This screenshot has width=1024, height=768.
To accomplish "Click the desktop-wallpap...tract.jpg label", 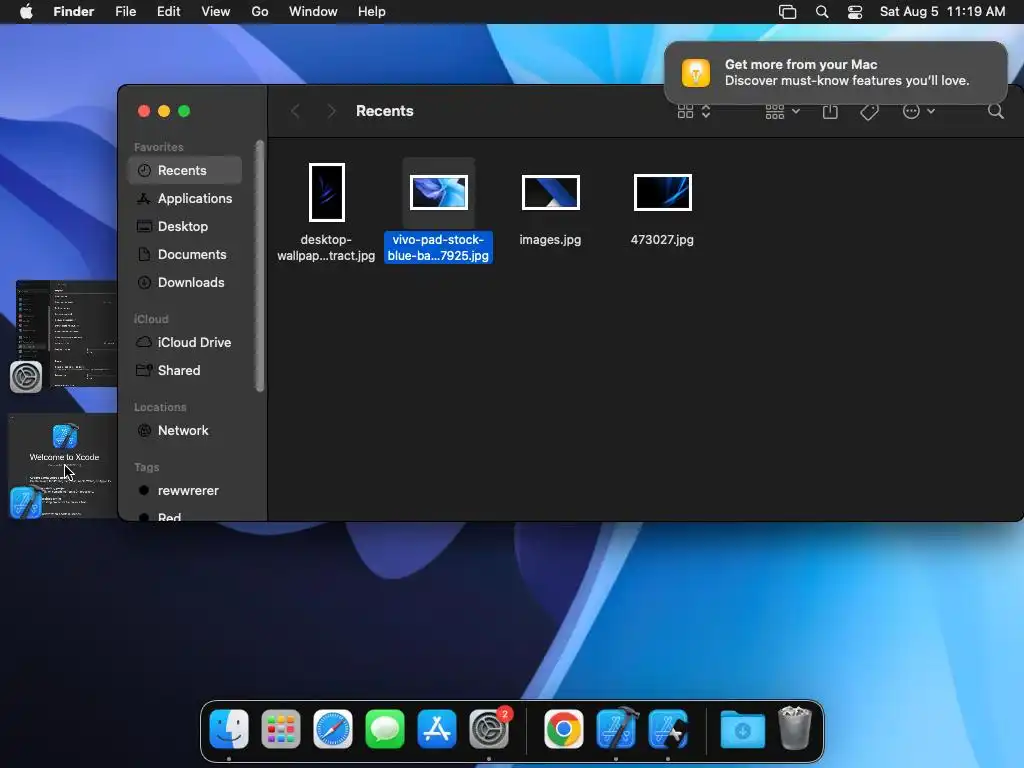I will tap(327, 248).
